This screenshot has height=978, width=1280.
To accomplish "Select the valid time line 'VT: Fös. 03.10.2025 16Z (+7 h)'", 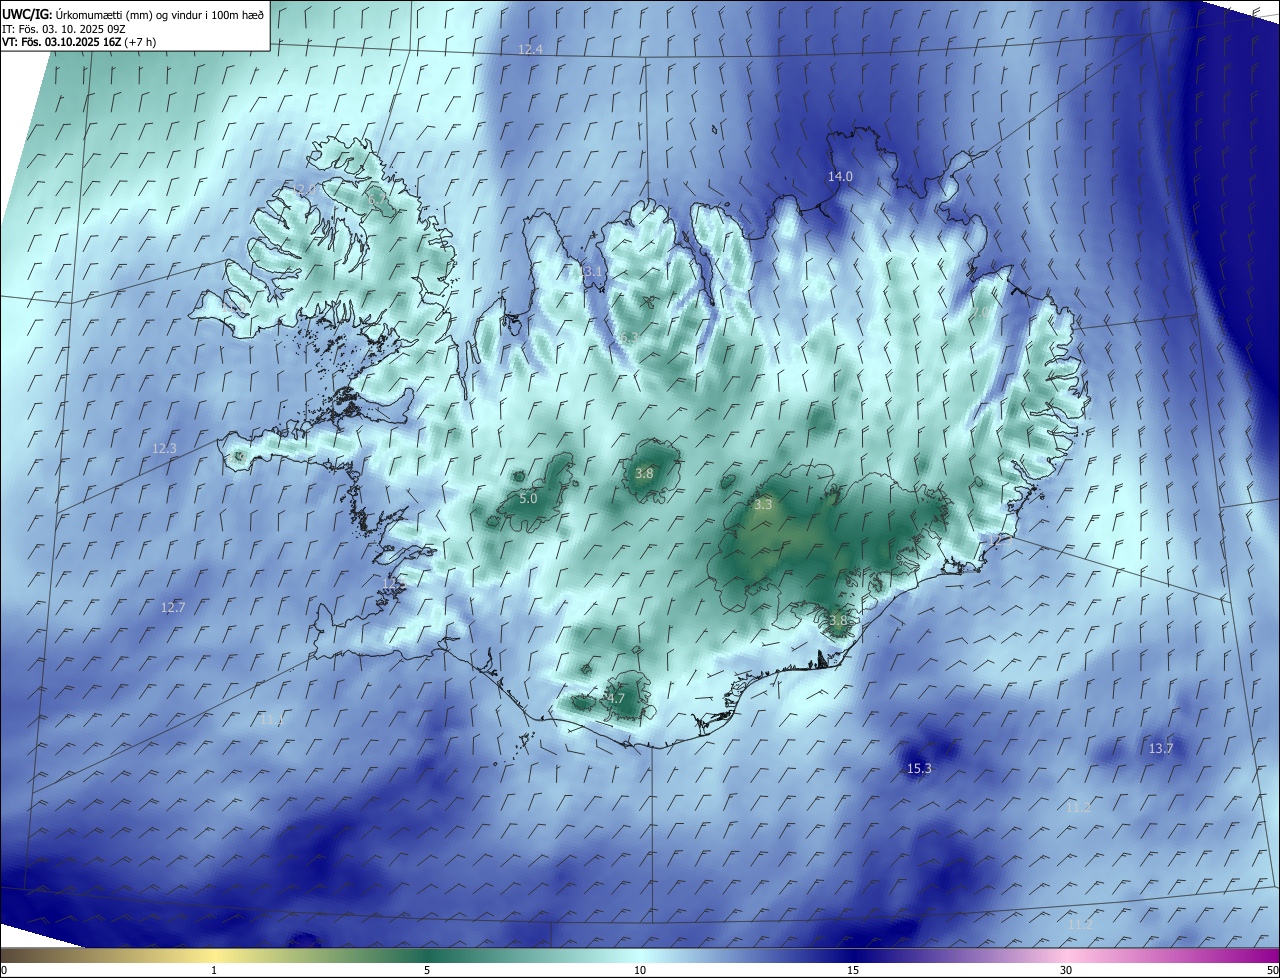I will 79,43.
